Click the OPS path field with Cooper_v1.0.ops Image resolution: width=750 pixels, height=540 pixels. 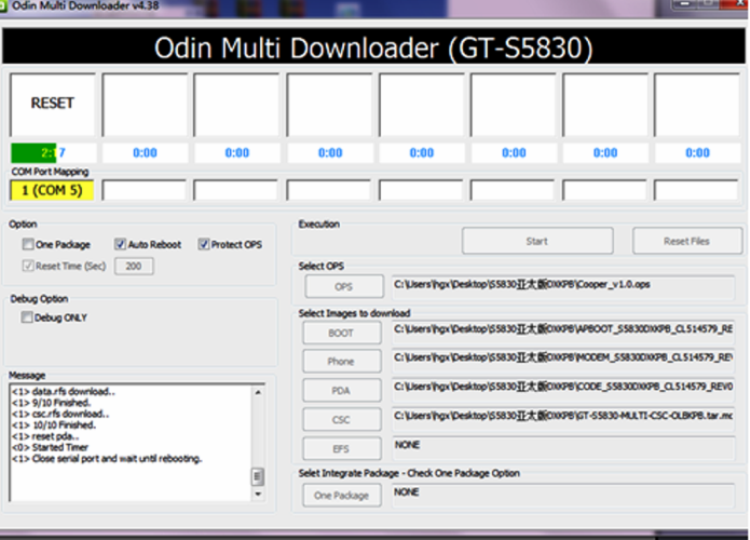click(x=563, y=286)
